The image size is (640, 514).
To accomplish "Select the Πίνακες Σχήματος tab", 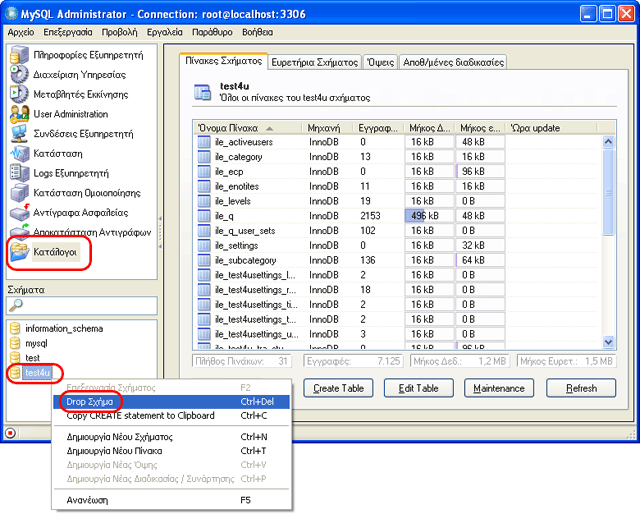I will 224,61.
